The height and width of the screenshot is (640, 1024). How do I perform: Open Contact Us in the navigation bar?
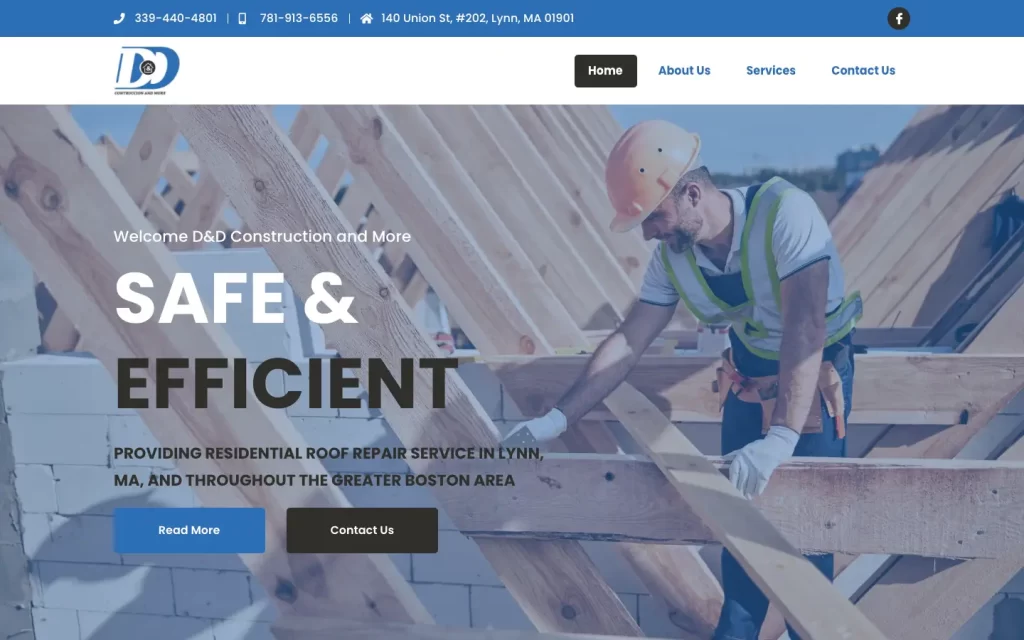pyautogui.click(x=863, y=71)
